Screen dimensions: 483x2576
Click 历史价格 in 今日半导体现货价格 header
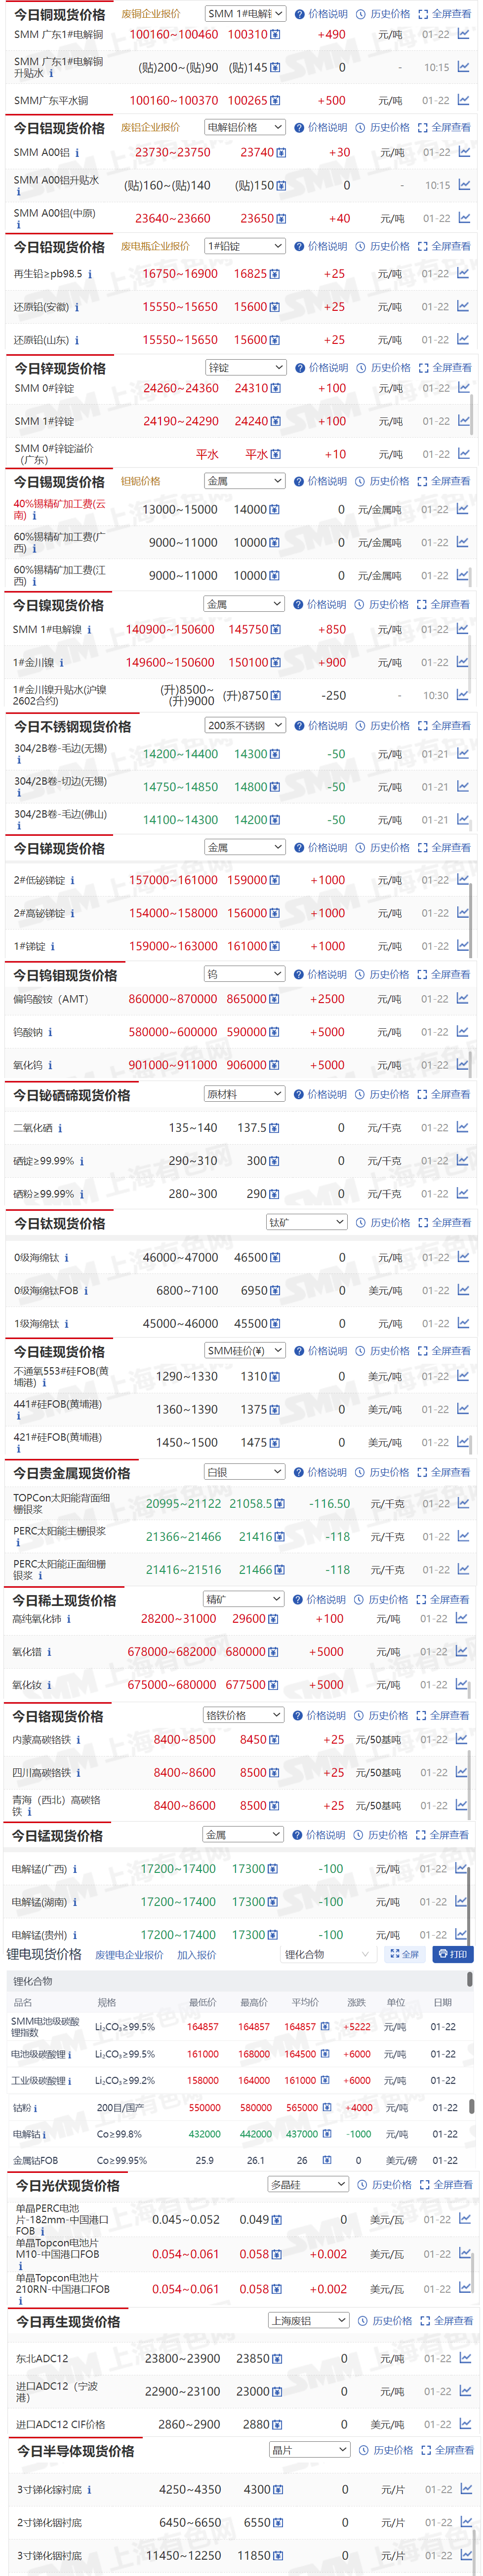pos(386,2450)
